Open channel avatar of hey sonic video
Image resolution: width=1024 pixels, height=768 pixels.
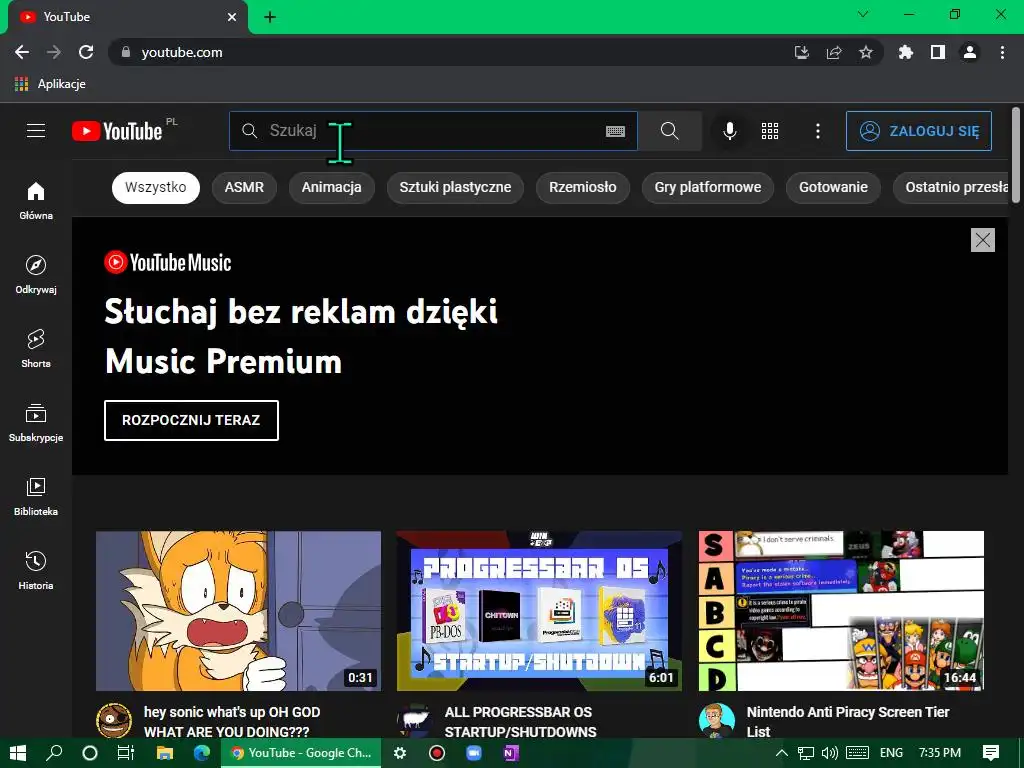coord(114,720)
